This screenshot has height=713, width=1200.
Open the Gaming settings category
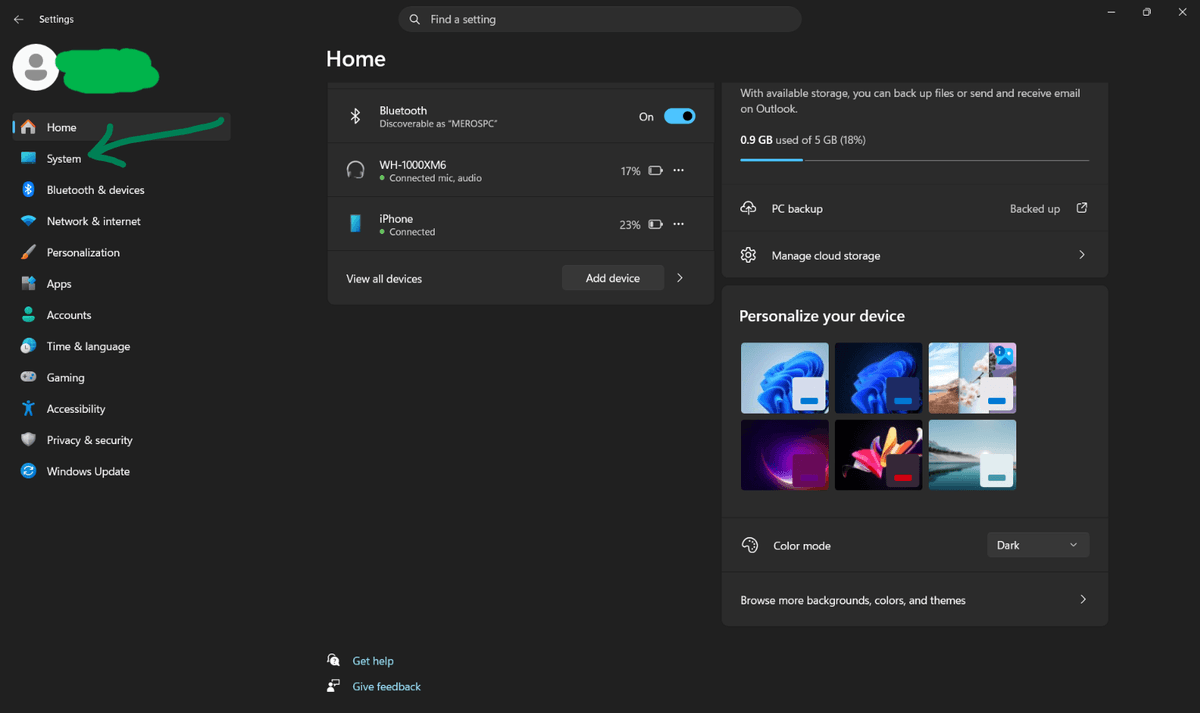click(122, 377)
